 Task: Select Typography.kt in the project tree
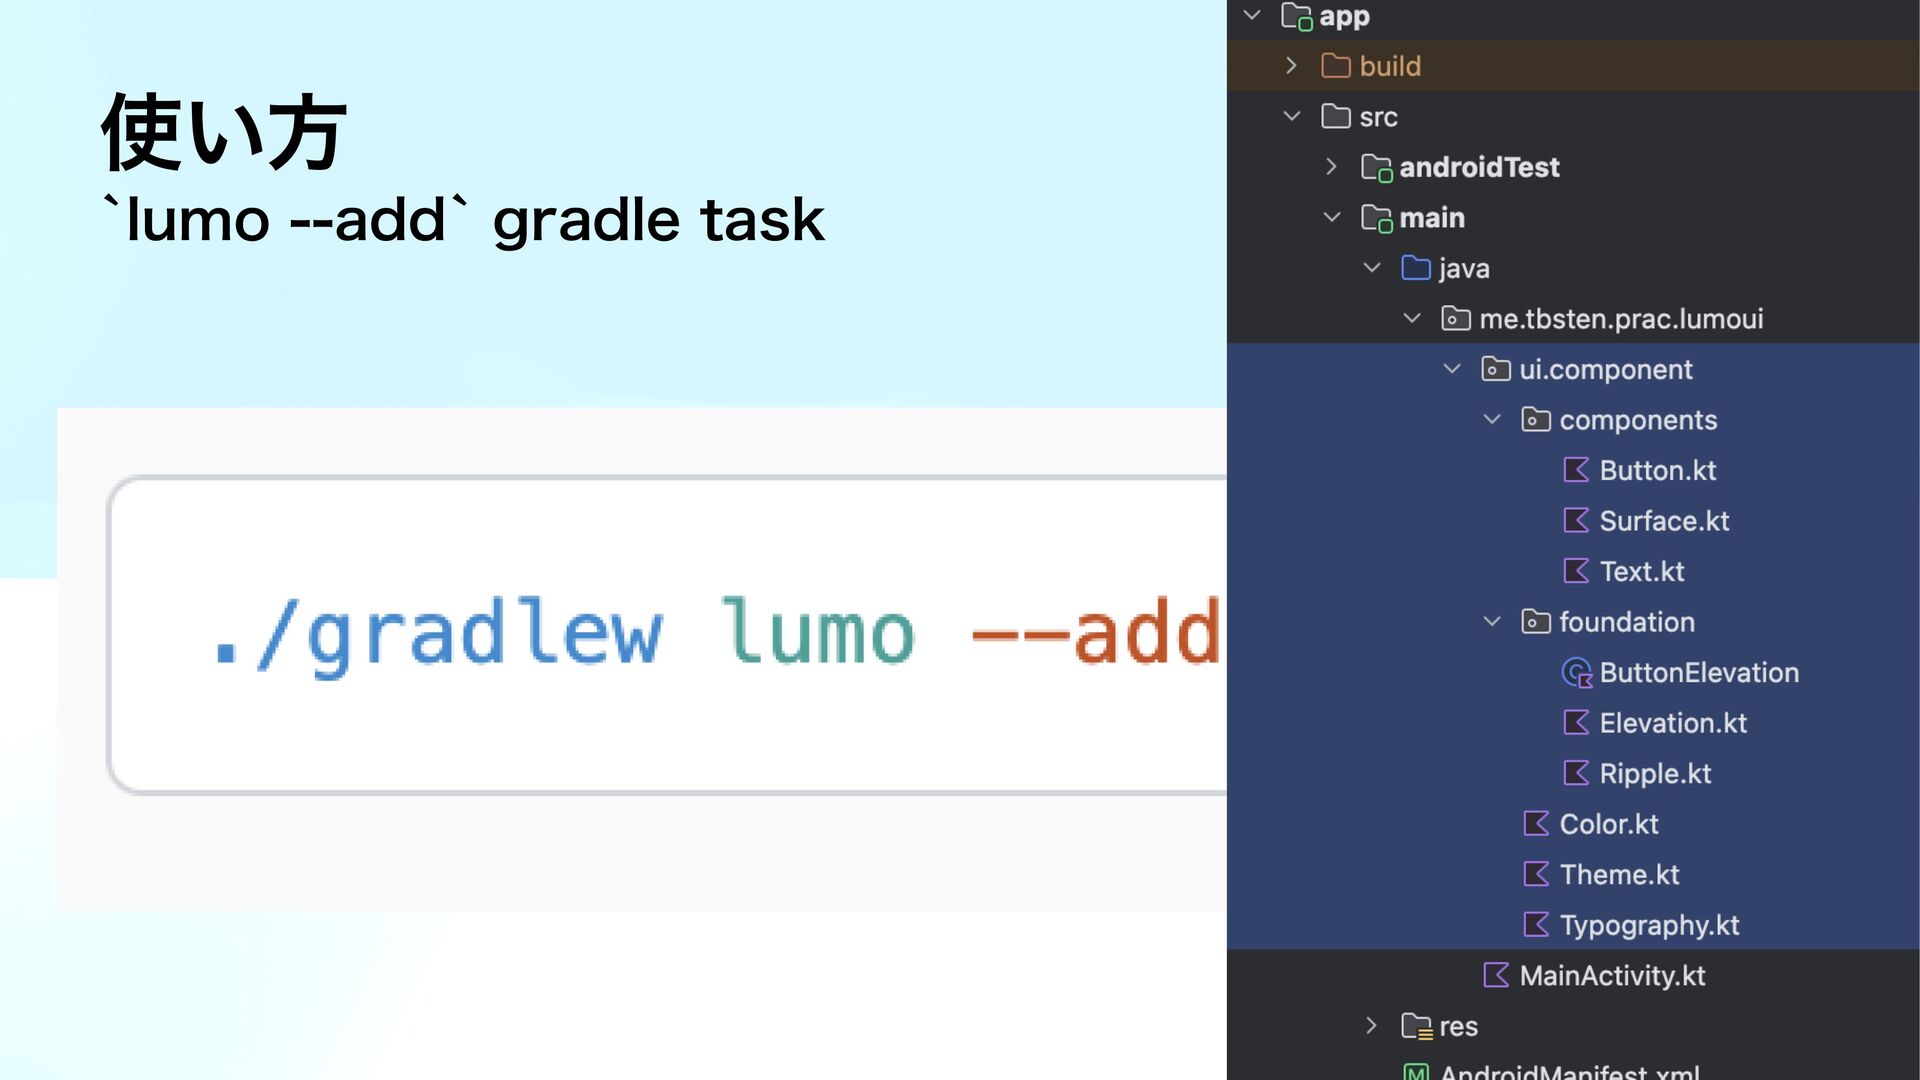tap(1649, 925)
